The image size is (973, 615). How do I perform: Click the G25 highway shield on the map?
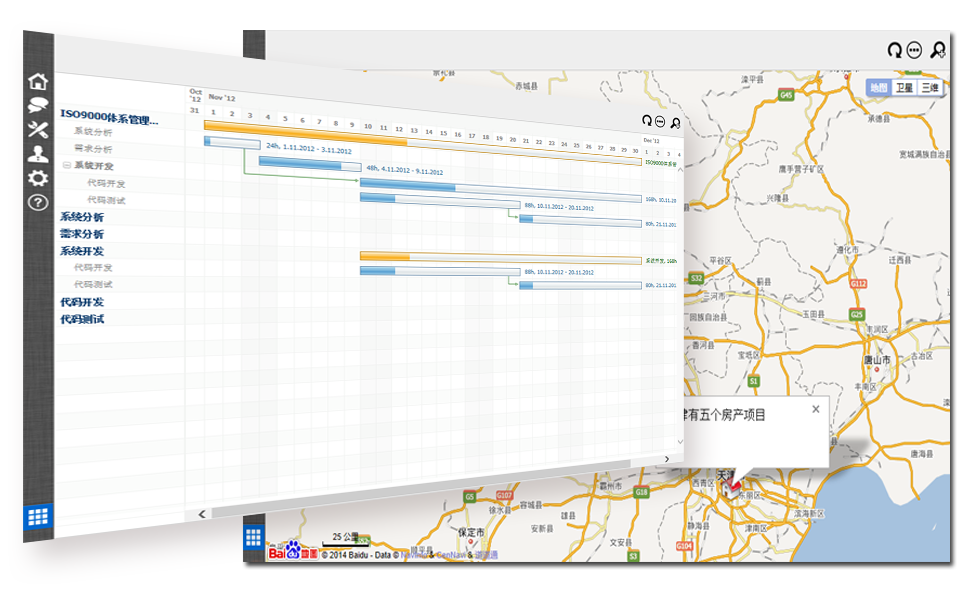pyautogui.click(x=857, y=315)
